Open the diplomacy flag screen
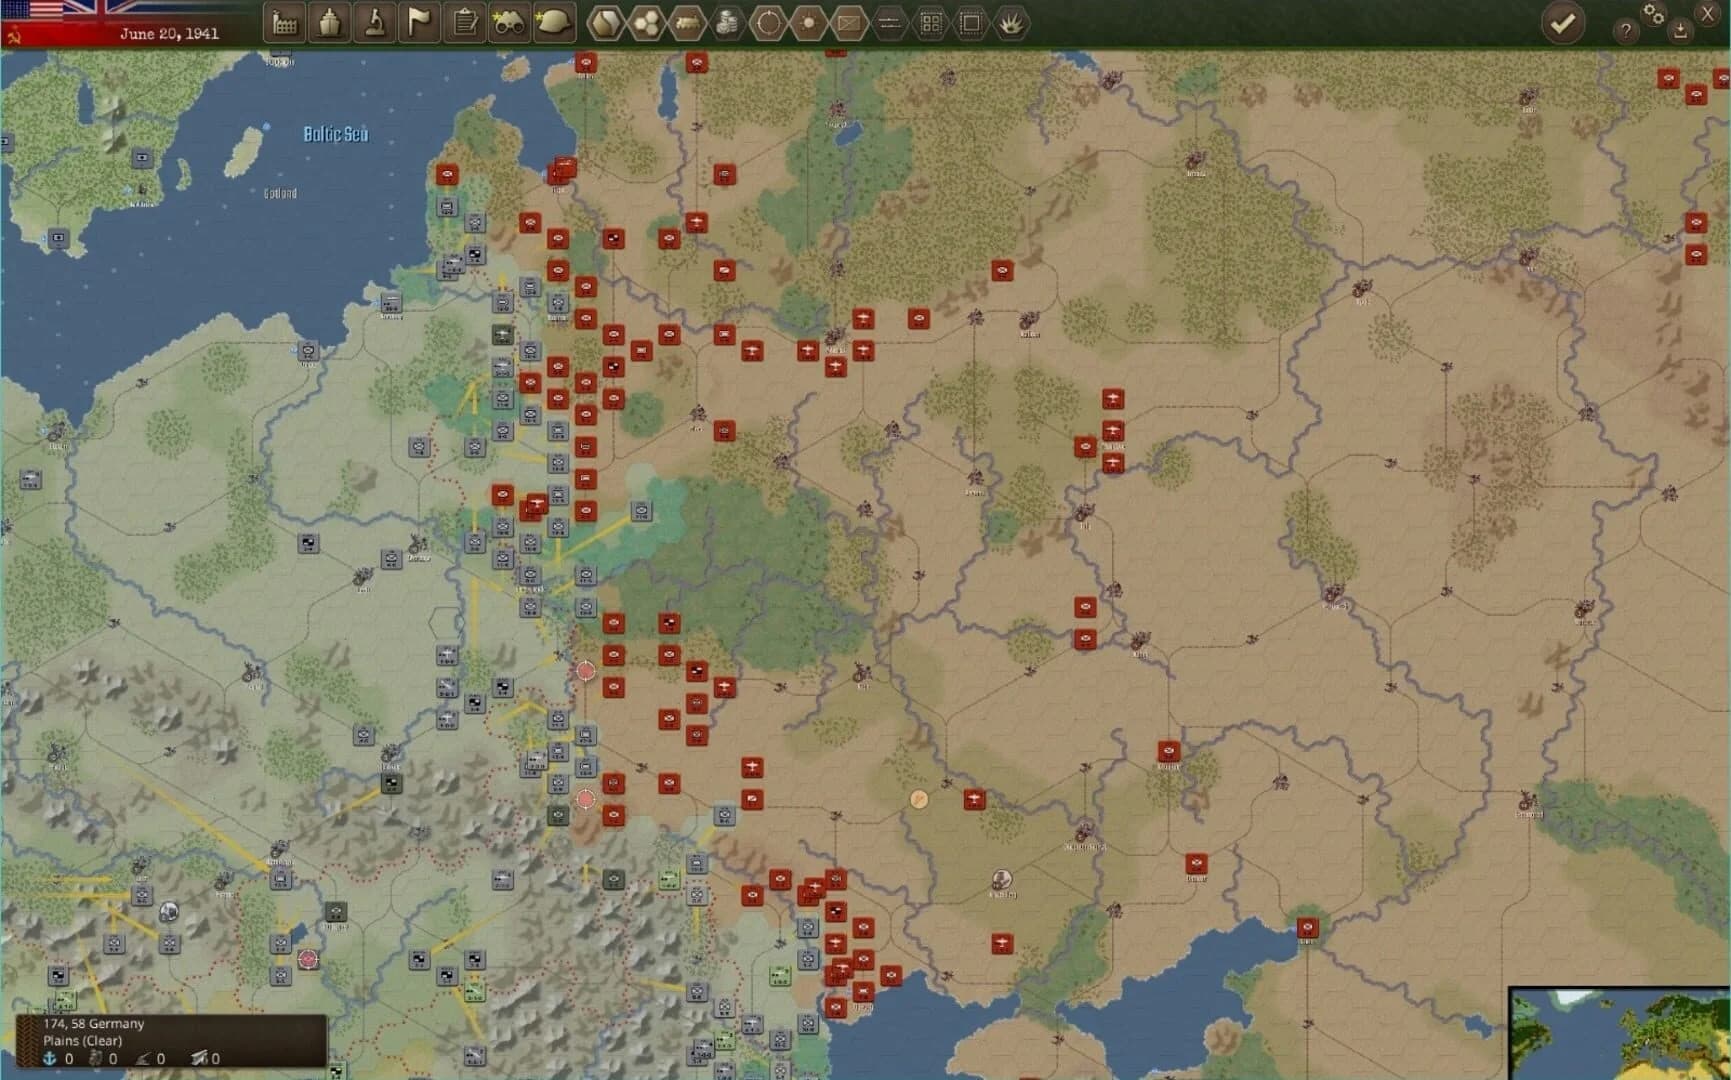The height and width of the screenshot is (1080, 1731). pos(418,23)
